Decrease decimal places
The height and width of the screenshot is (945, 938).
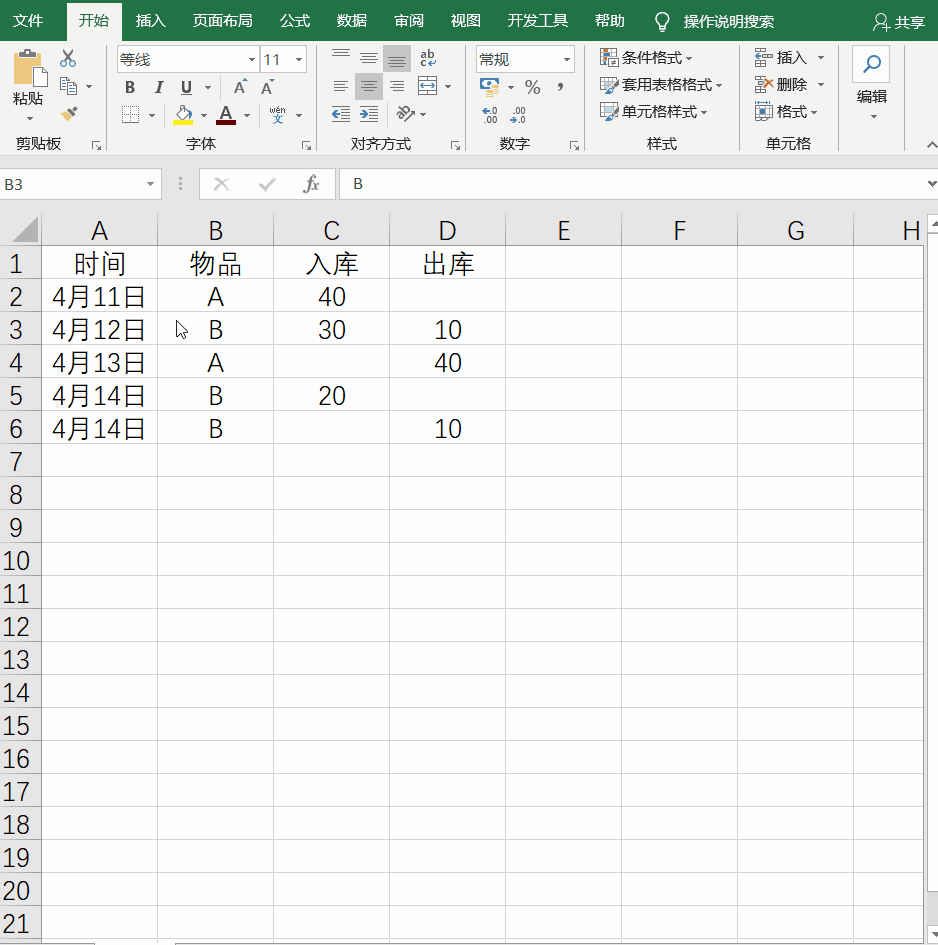(x=518, y=115)
